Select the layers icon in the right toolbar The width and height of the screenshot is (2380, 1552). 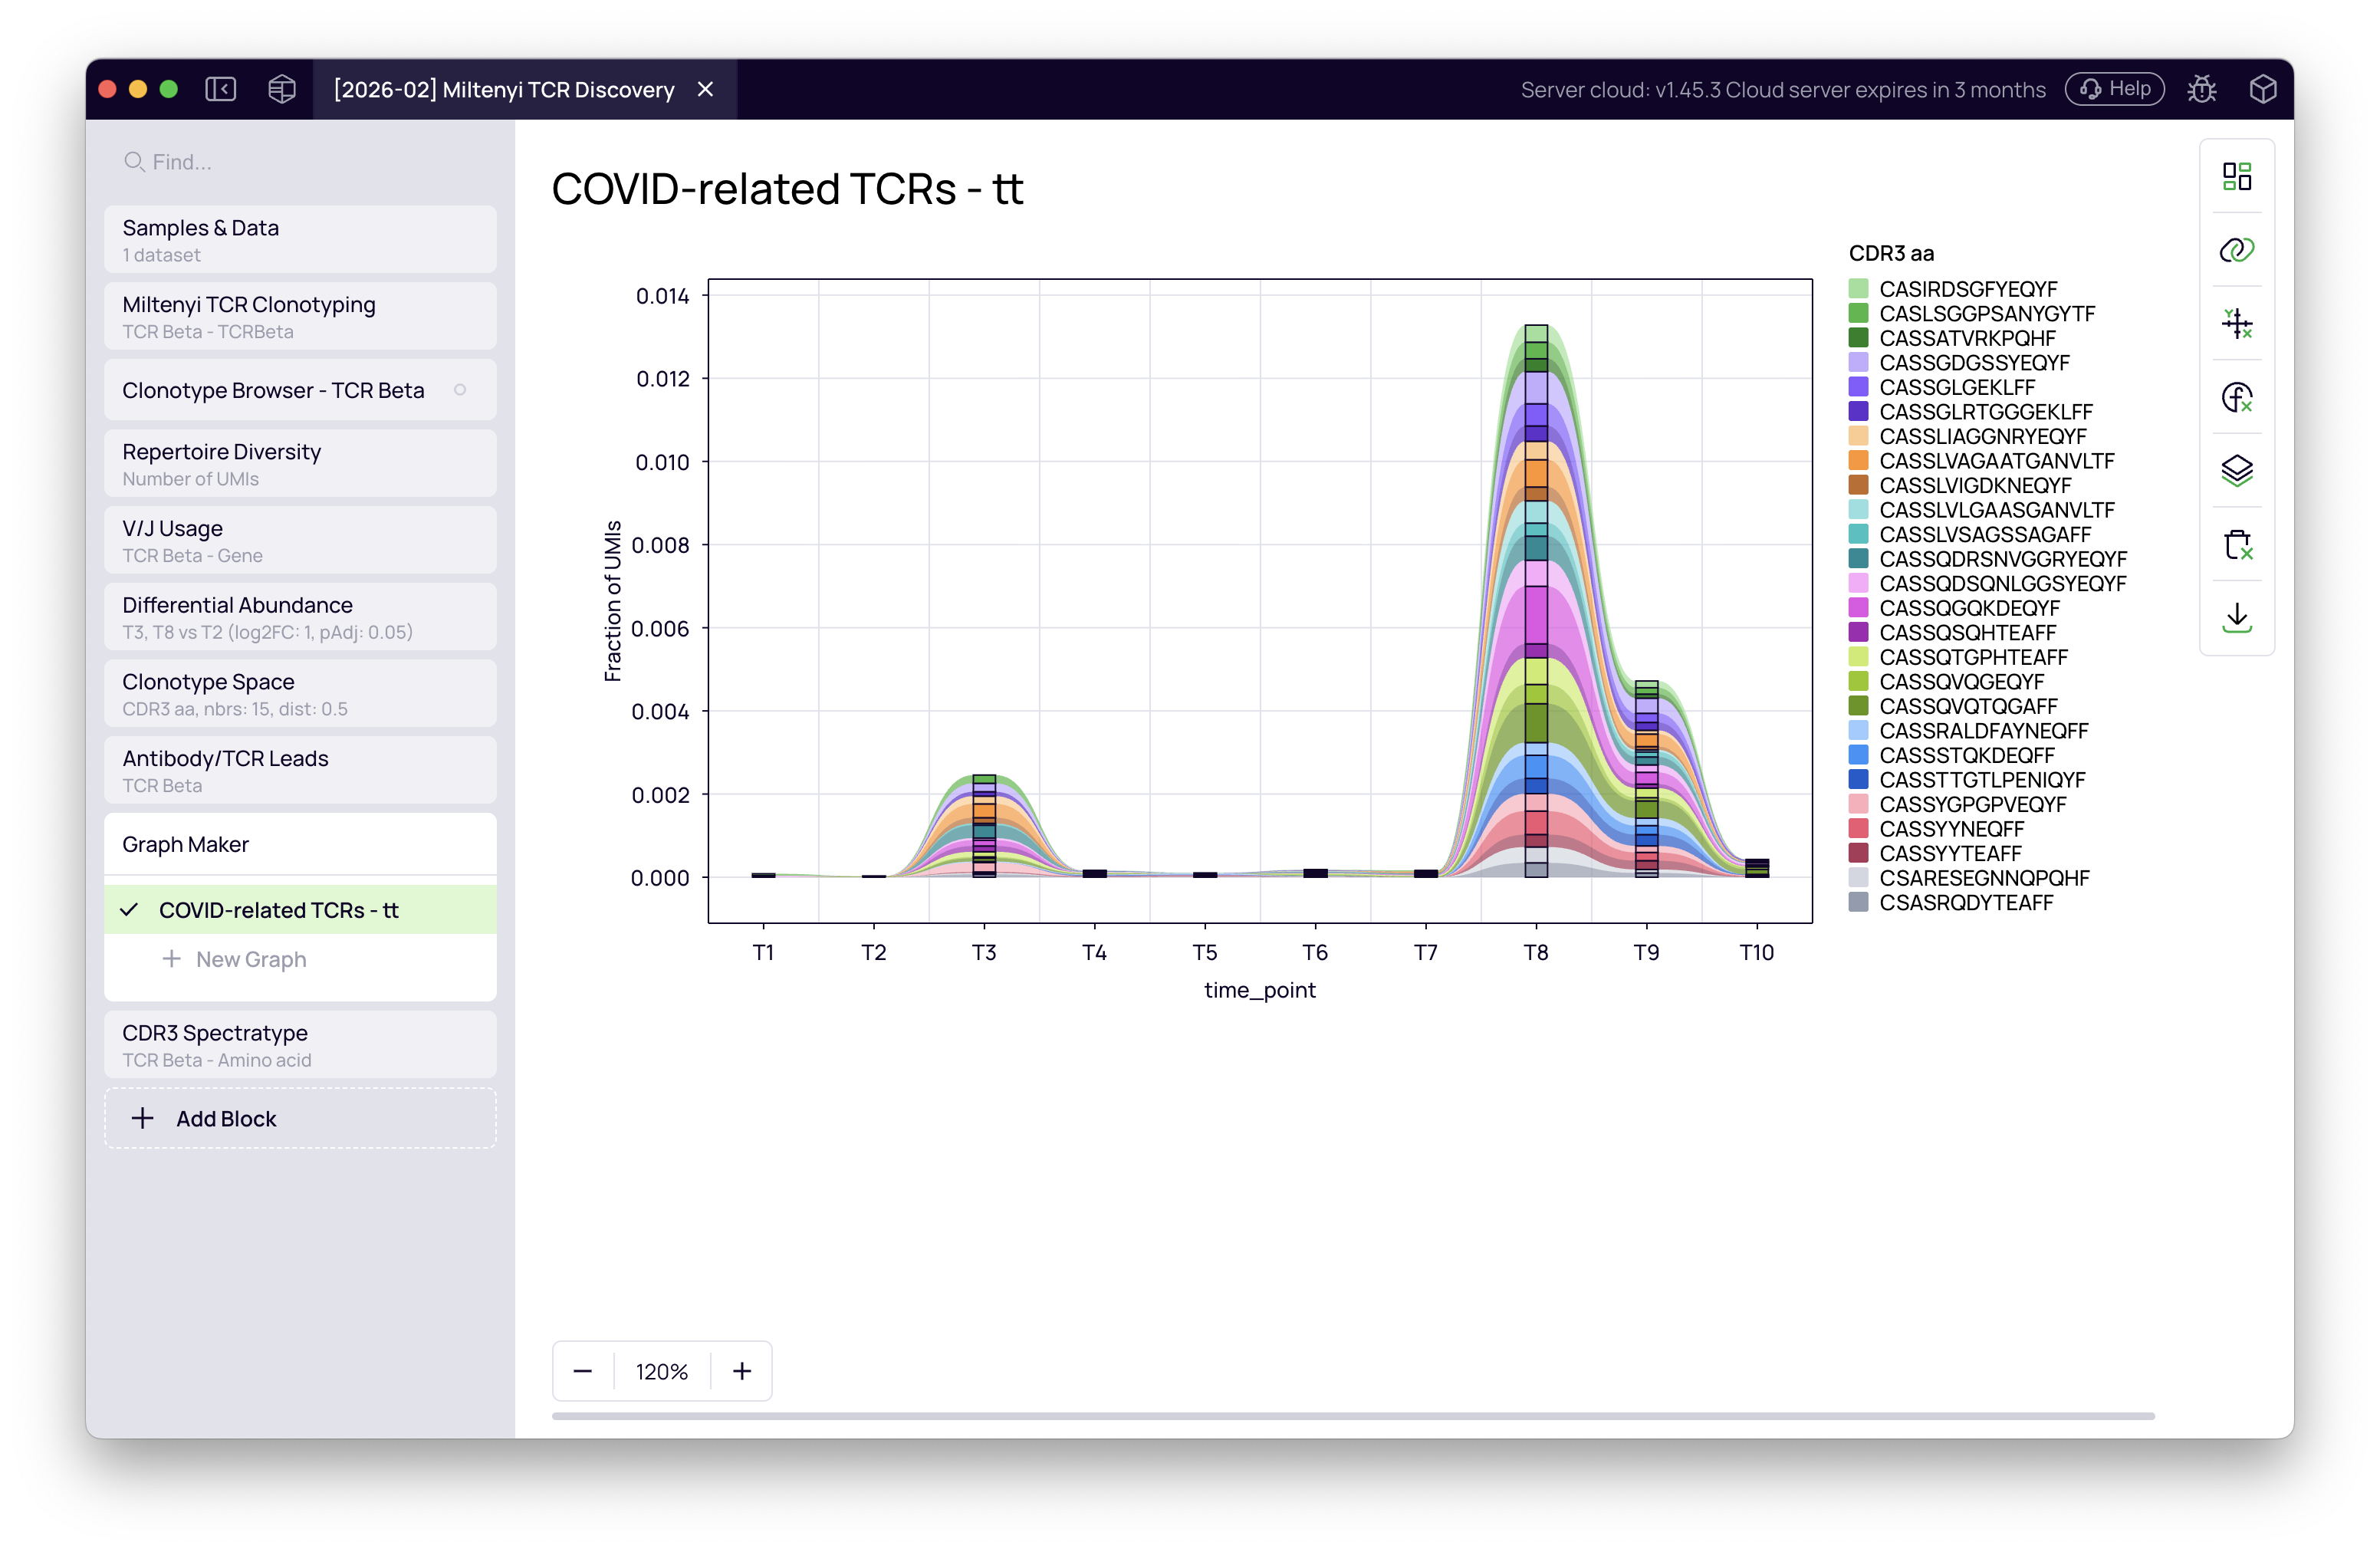click(2238, 470)
